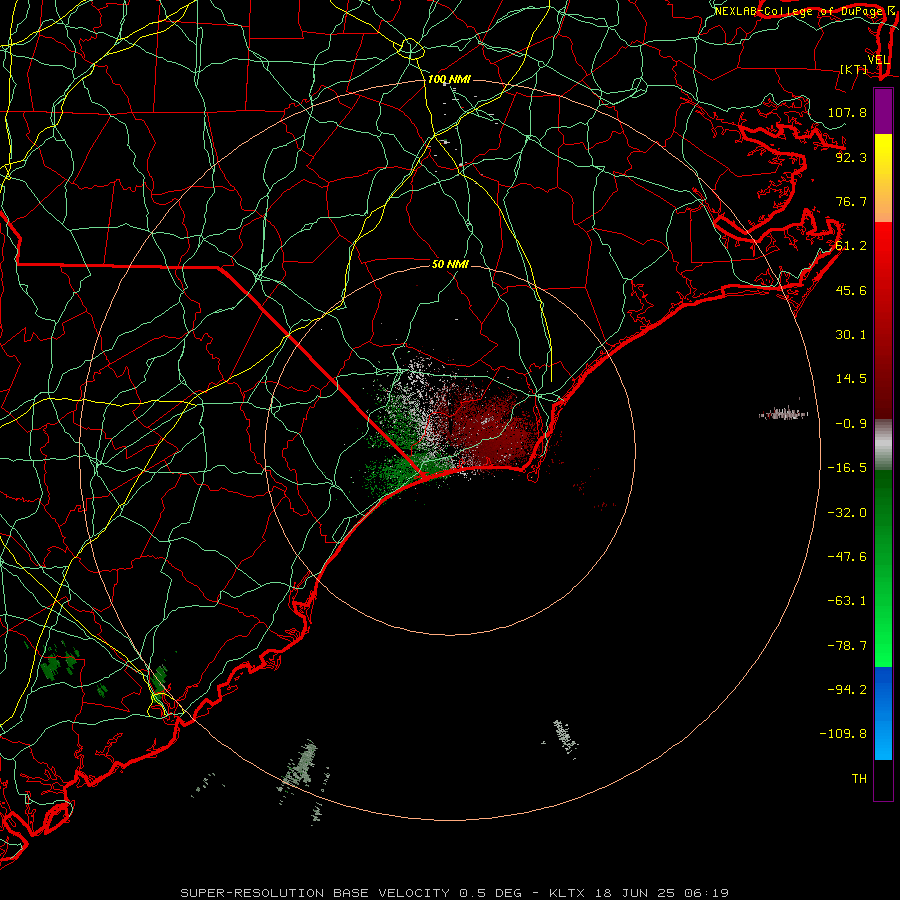
Task: Click the 76.7 velocity scale value
Action: 851,201
